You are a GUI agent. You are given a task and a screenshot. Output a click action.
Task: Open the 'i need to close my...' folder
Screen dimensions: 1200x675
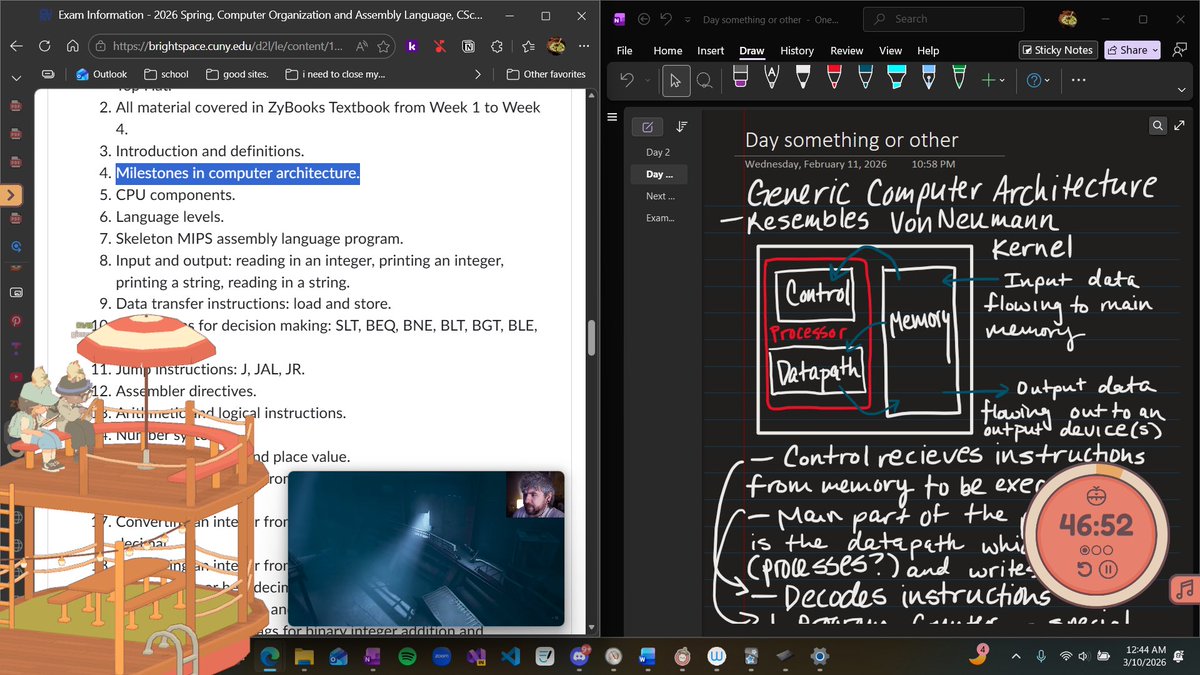pos(335,74)
